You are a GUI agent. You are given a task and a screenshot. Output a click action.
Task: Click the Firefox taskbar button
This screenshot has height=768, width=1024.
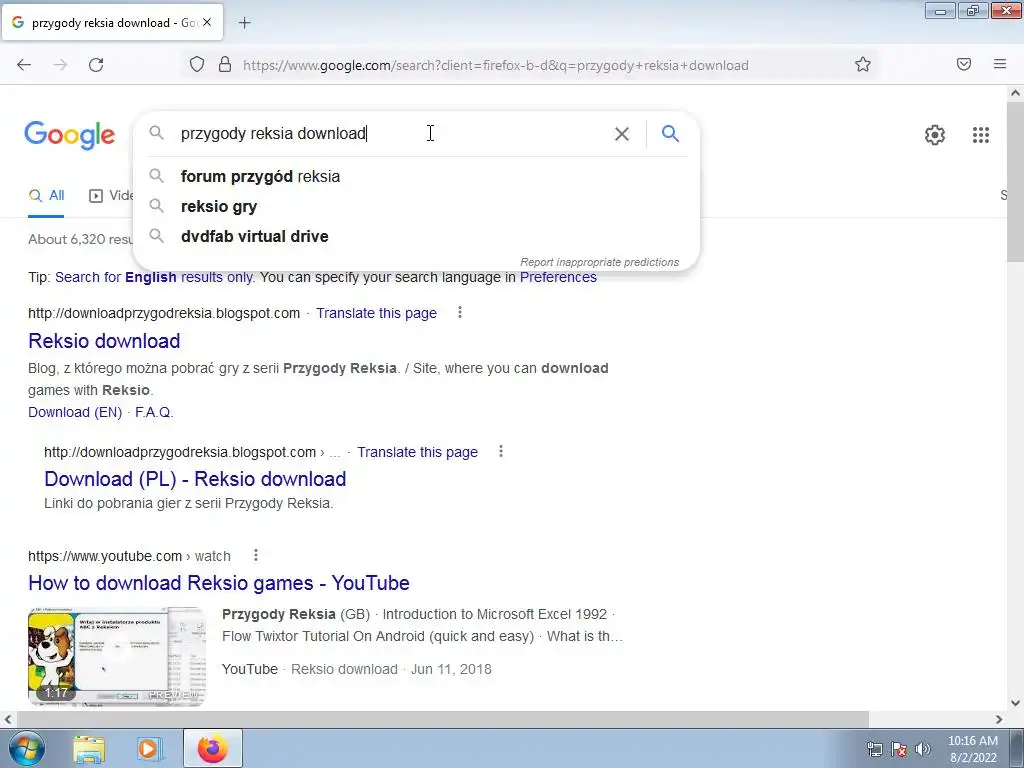[213, 748]
